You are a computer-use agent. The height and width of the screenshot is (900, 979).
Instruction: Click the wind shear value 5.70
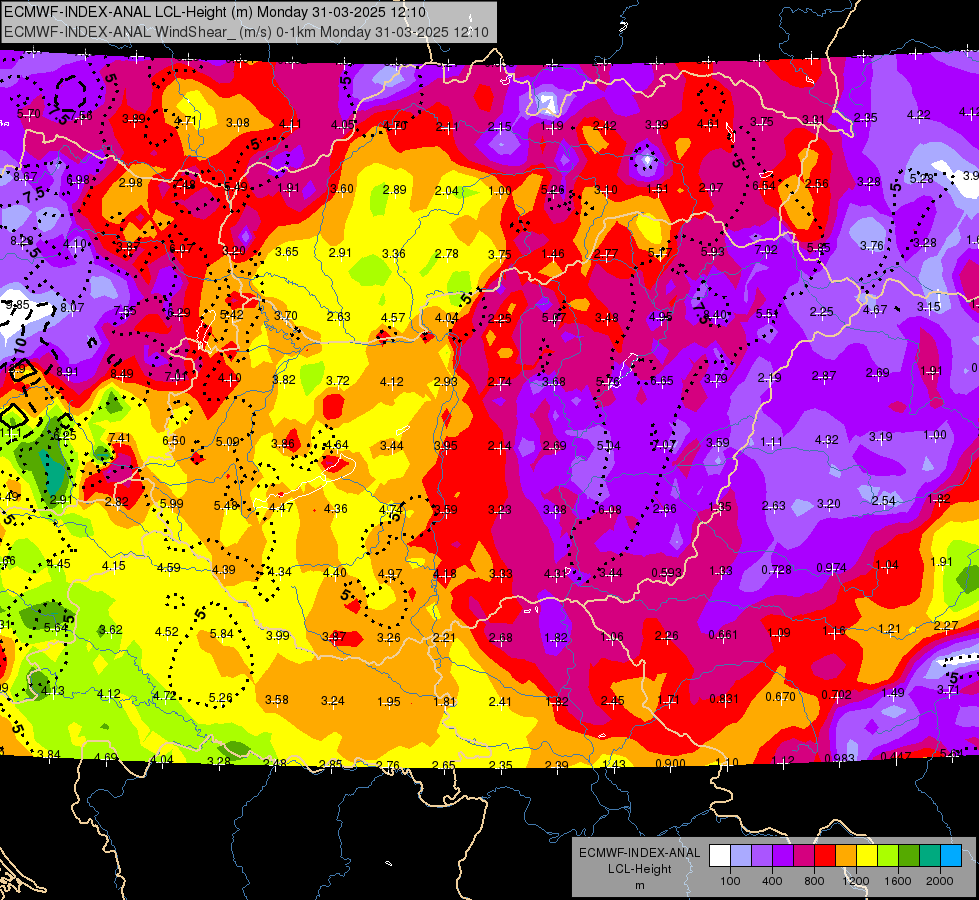click(x=29, y=114)
